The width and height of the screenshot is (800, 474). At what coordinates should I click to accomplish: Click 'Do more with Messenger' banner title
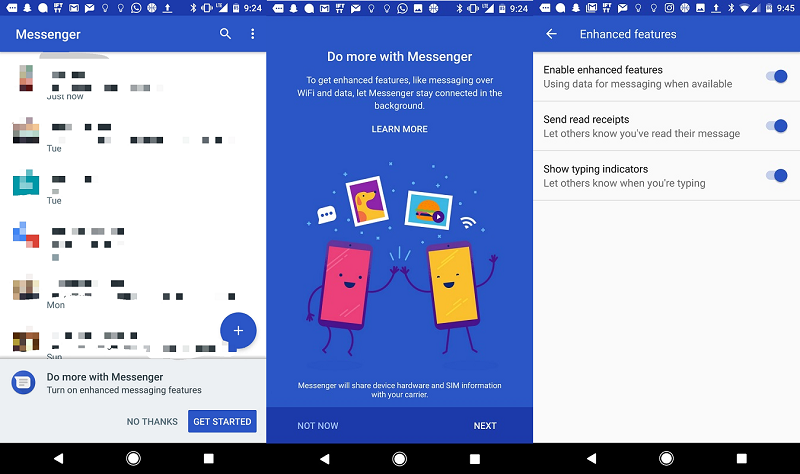click(105, 377)
